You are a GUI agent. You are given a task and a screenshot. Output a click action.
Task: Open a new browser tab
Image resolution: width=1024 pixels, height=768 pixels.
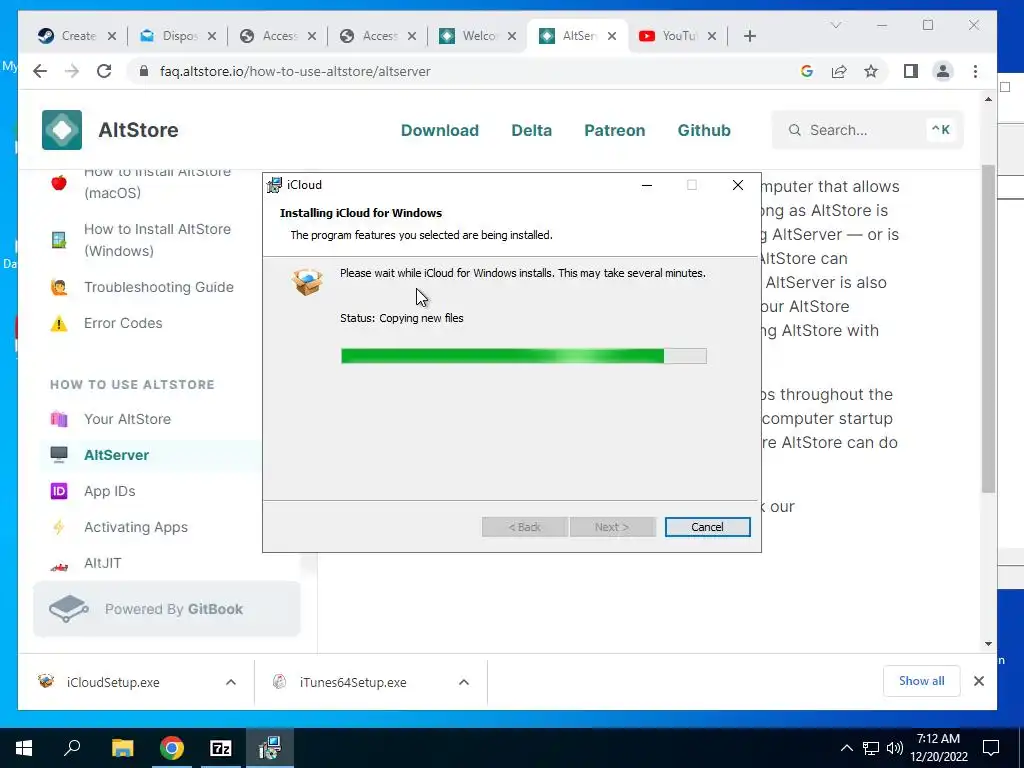(x=750, y=36)
